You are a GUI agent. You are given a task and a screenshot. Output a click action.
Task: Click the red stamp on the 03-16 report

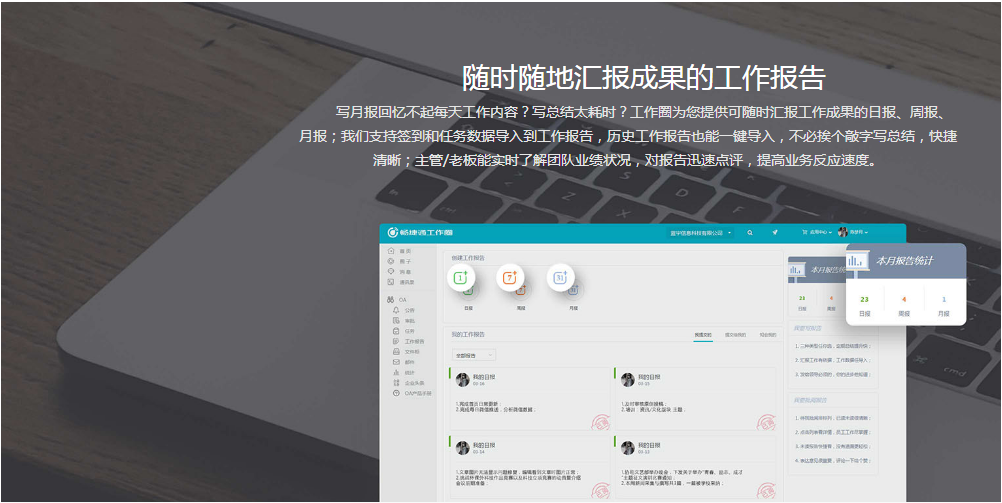click(x=601, y=422)
